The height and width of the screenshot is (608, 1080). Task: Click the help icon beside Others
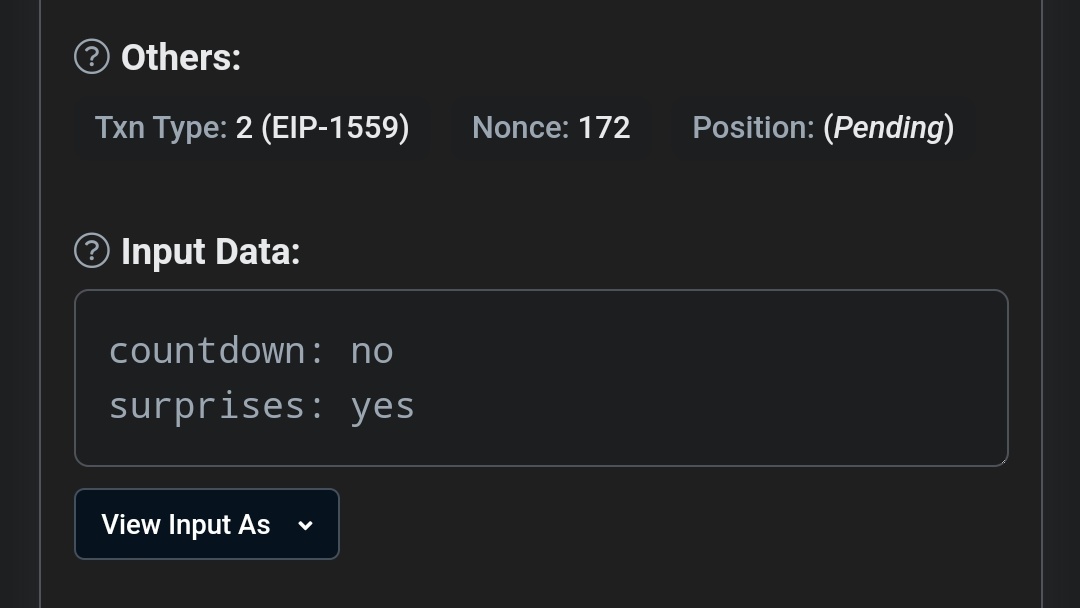pos(91,57)
